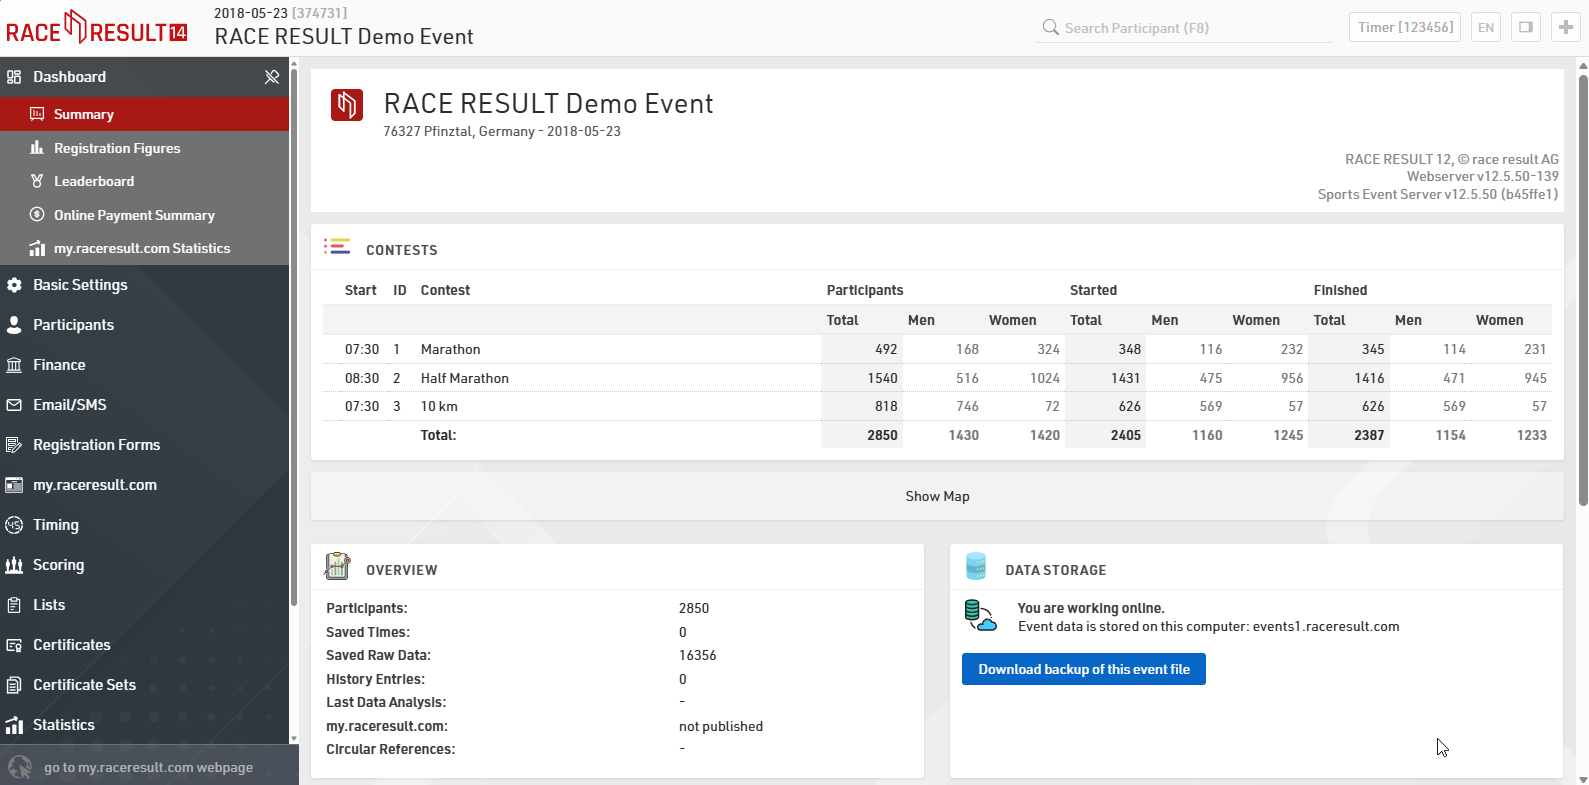Open my.raceresult.com Statistics page

(x=141, y=248)
